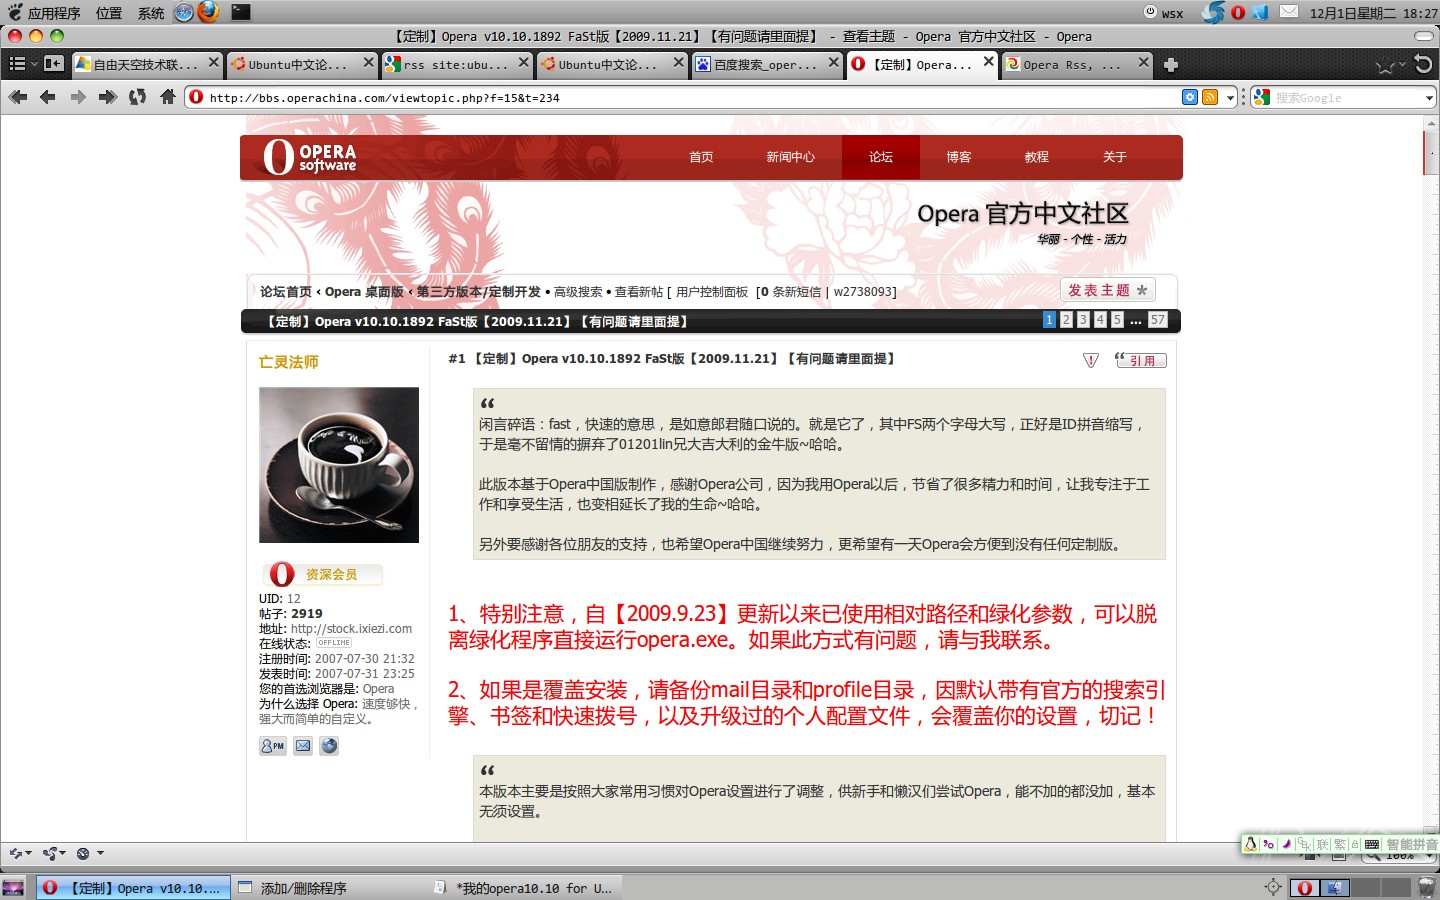
Task: Click the Forward arrow button
Action: pos(78,97)
